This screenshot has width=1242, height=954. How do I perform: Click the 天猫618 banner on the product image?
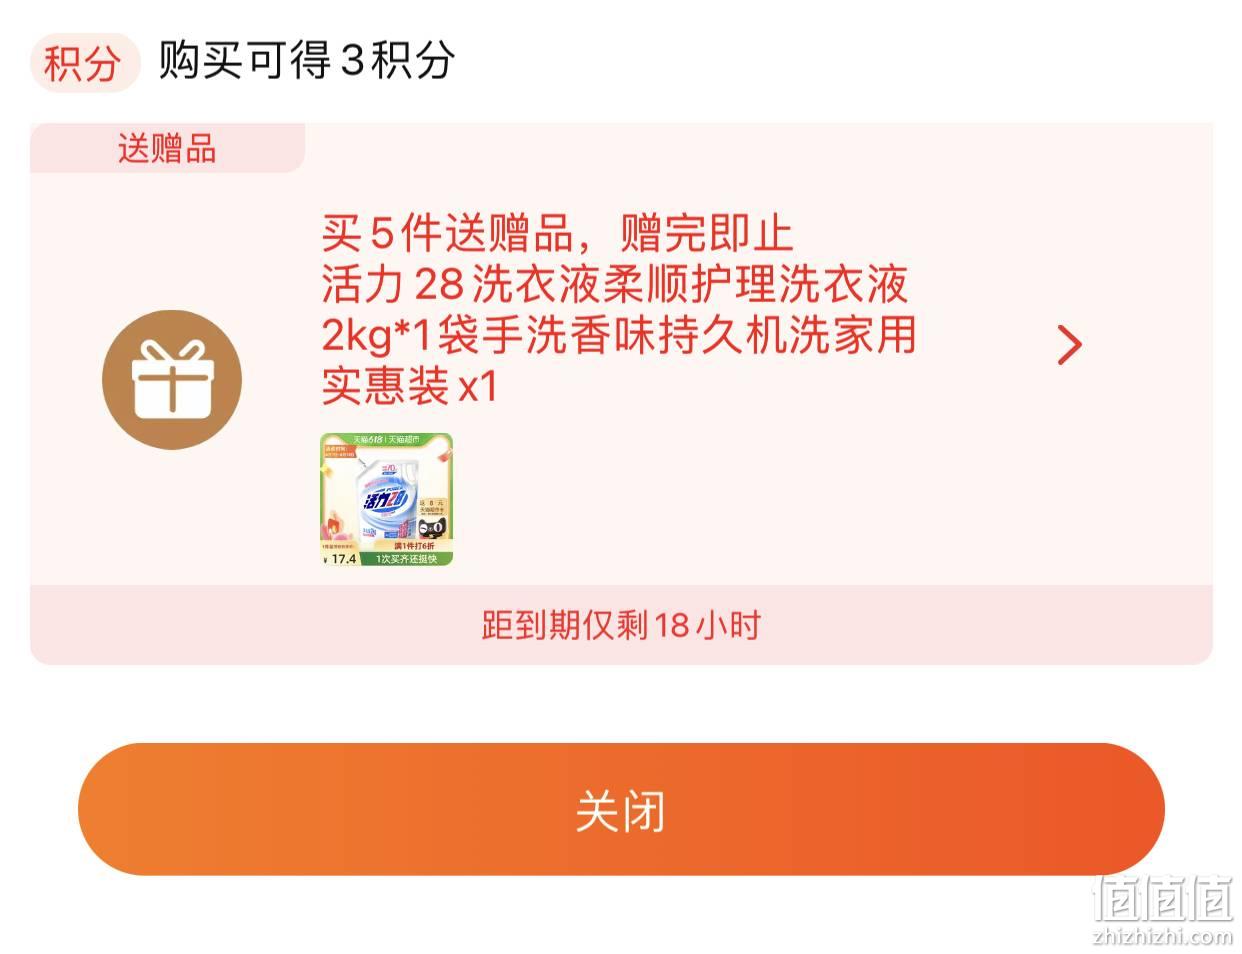387,440
